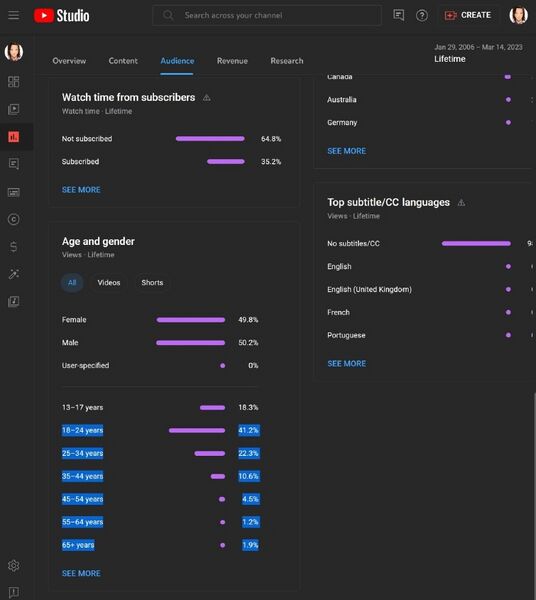Click the 41.2% value
Image resolution: width=536 pixels, height=600 pixels.
249,430
